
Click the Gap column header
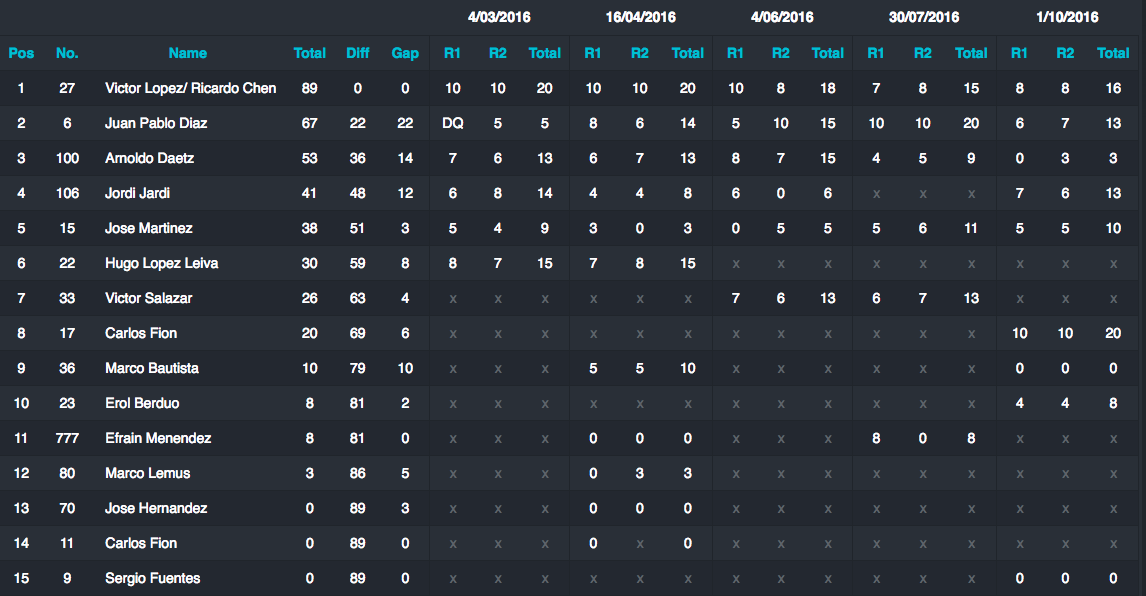coord(405,53)
